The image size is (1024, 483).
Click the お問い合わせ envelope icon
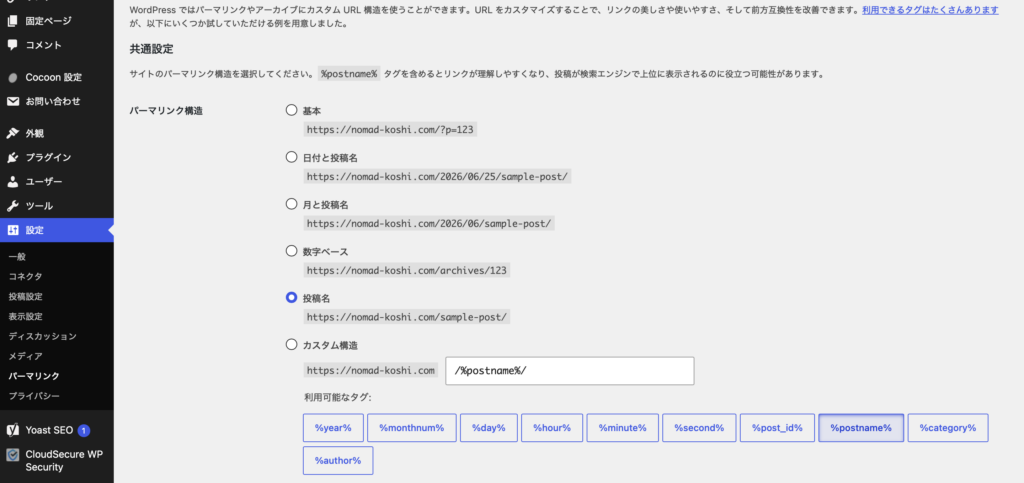click(x=12, y=101)
